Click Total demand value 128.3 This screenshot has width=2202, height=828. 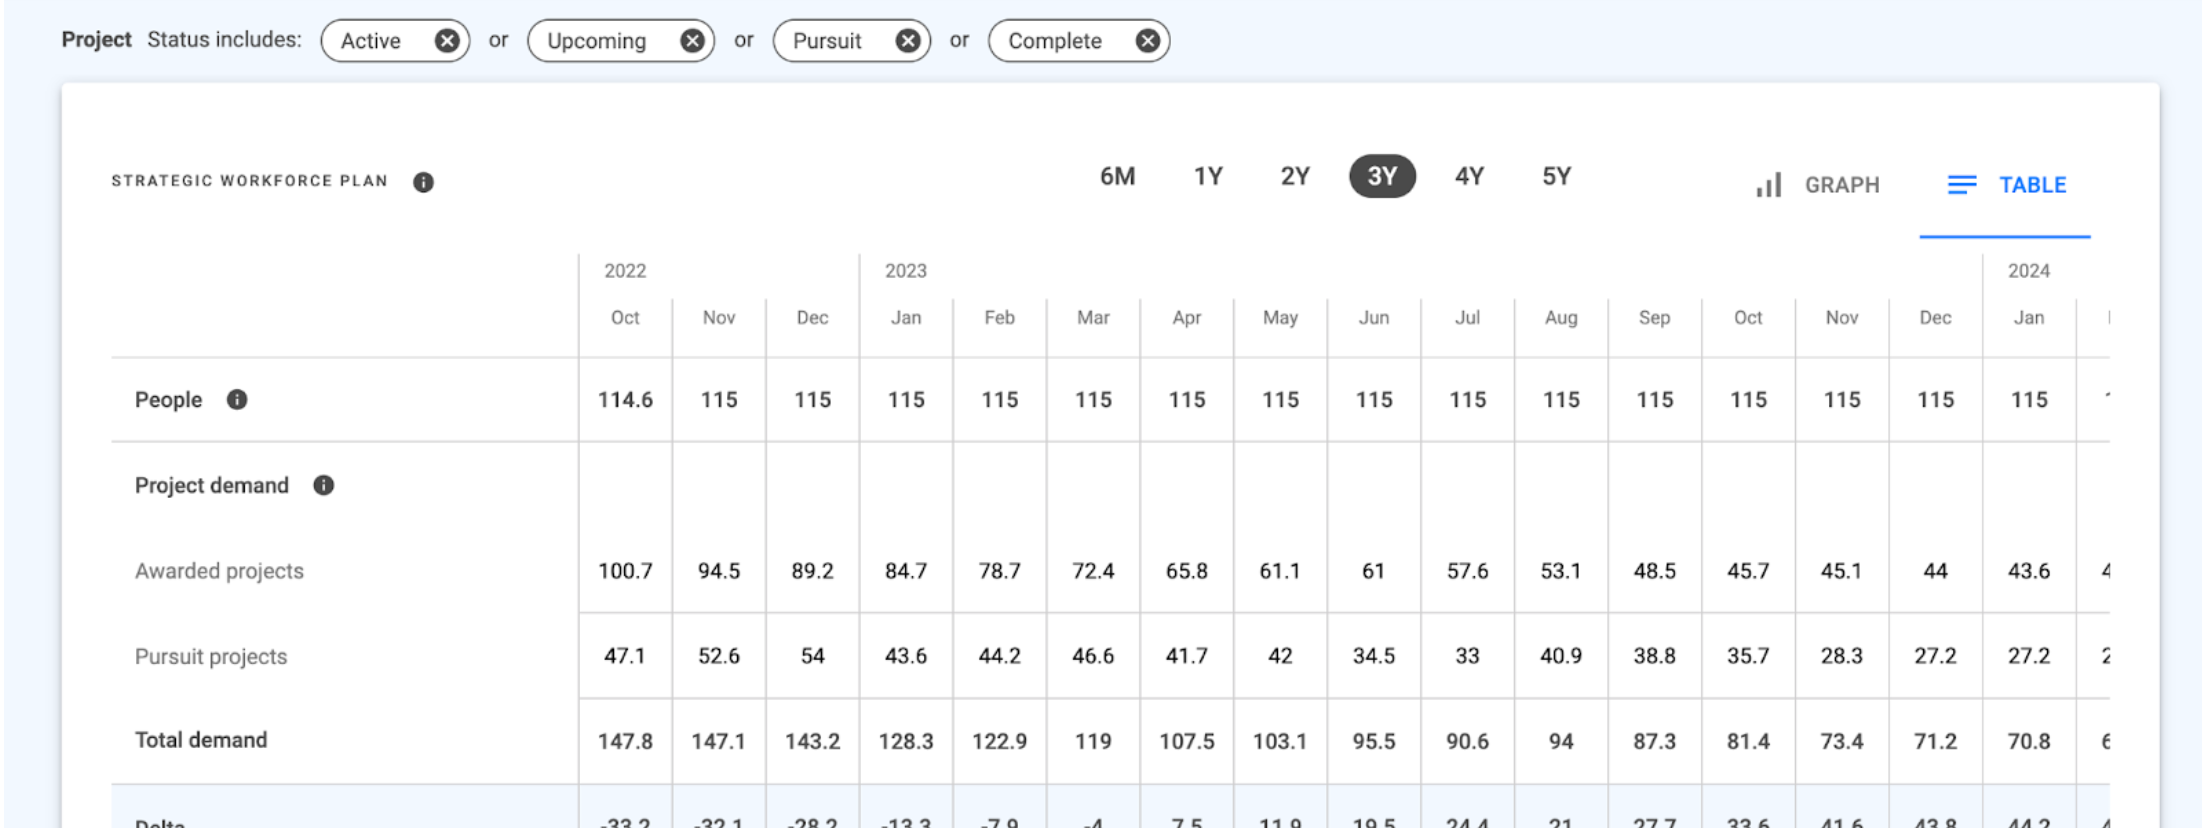[x=906, y=742]
